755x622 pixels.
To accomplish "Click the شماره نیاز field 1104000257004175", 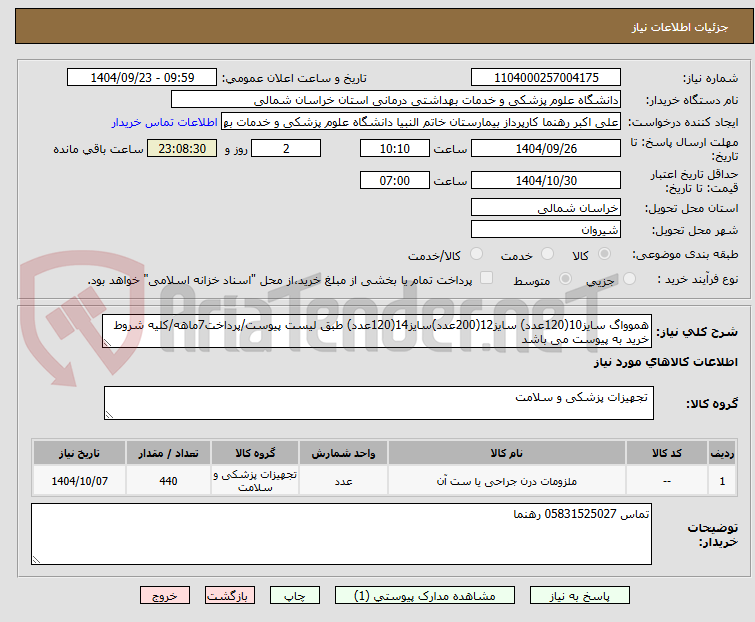I will pyautogui.click(x=546, y=78).
